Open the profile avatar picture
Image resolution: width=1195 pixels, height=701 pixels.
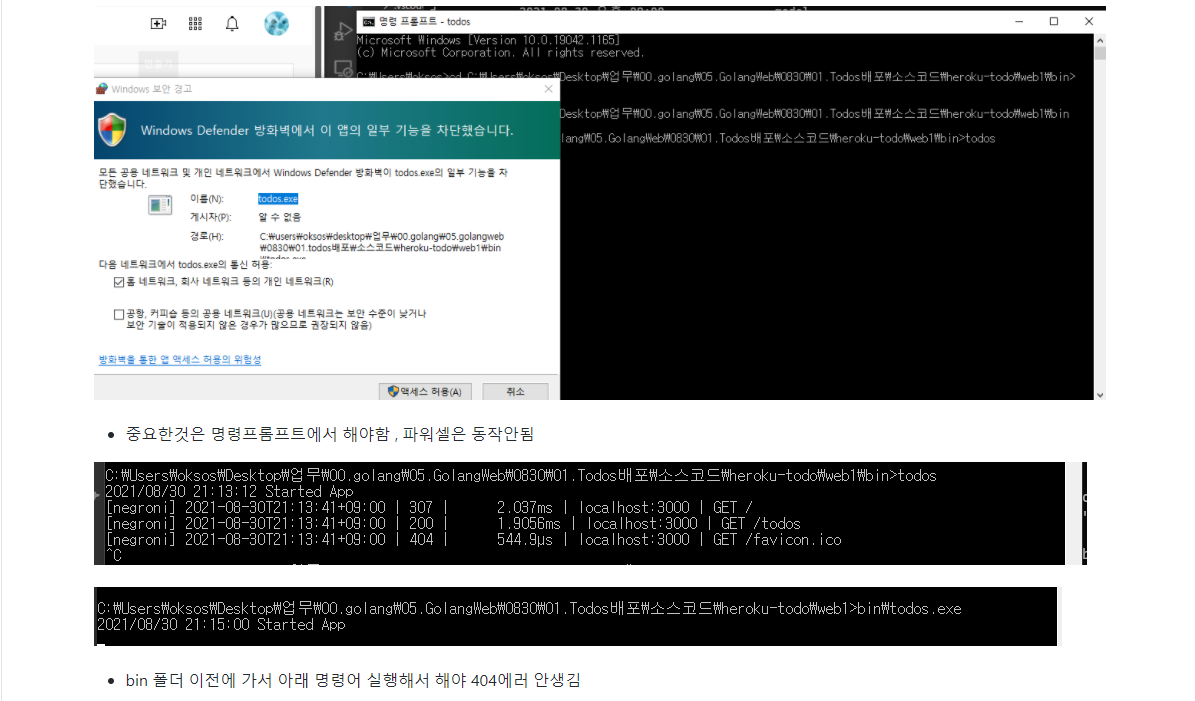[276, 24]
